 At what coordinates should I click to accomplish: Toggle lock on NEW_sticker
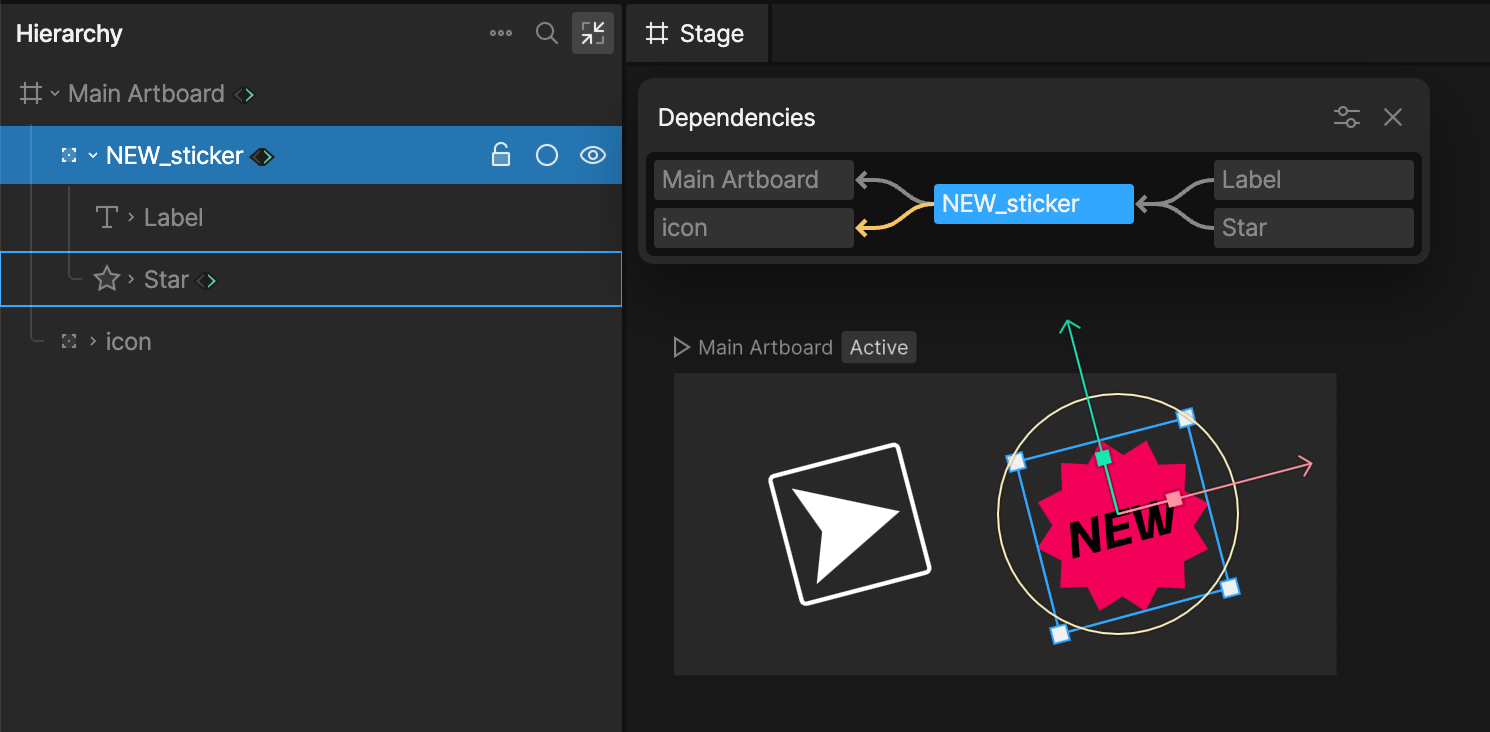[x=501, y=155]
